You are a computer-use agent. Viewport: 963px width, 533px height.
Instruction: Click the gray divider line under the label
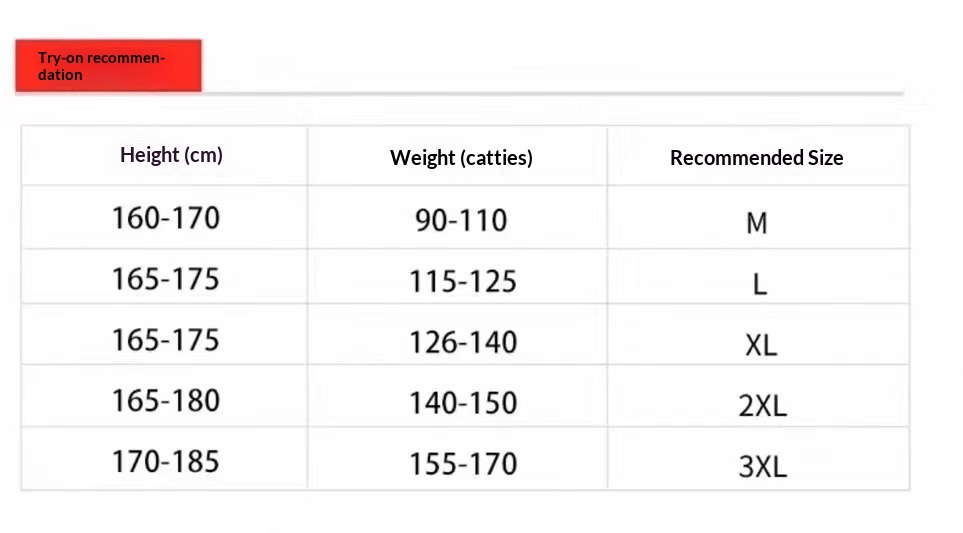(553, 93)
